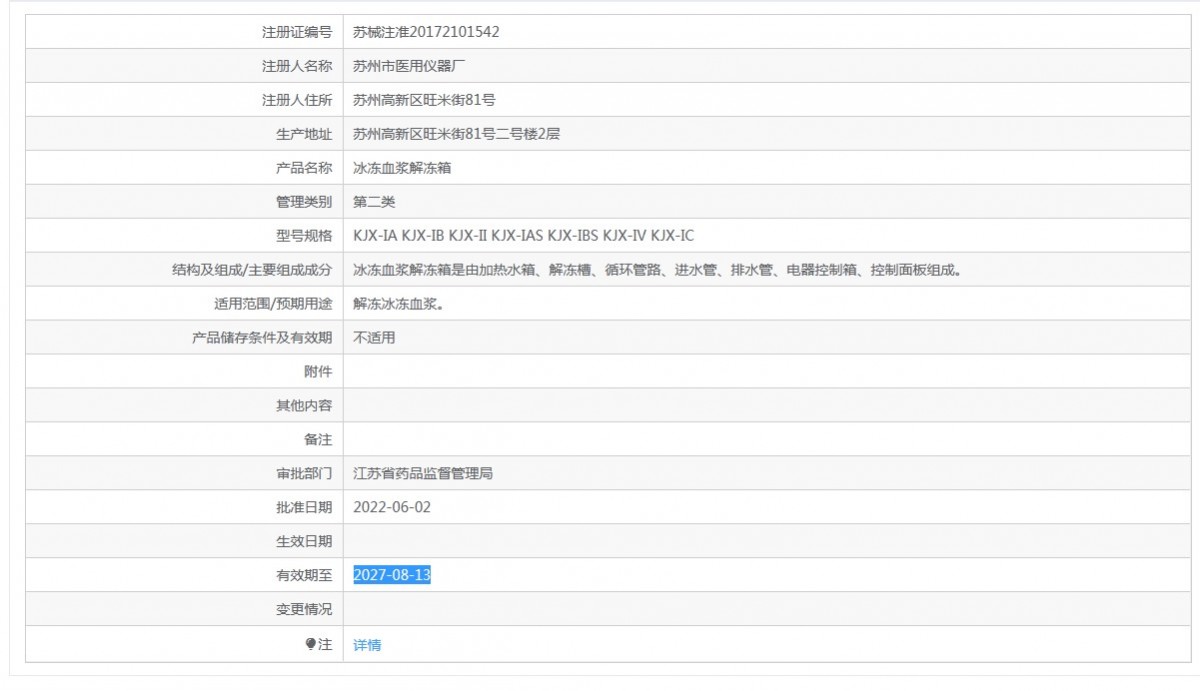Click the production address ending in 二号楼2层

[x=456, y=134]
